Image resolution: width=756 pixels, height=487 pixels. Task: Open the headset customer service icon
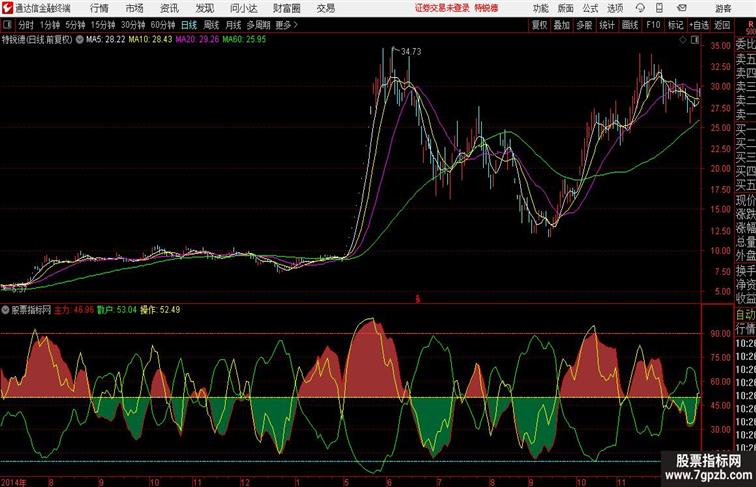click(x=640, y=8)
